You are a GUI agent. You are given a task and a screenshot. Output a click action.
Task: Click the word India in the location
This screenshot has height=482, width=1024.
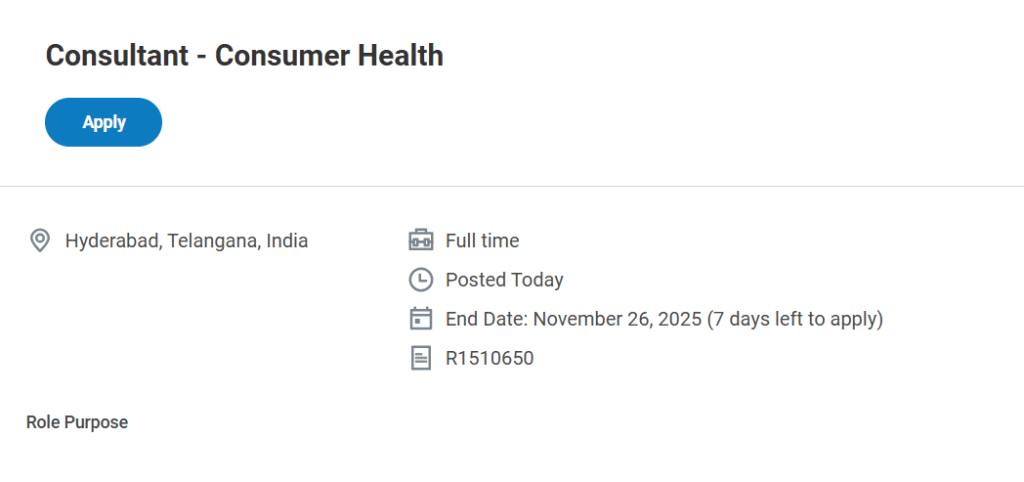pyautogui.click(x=287, y=241)
